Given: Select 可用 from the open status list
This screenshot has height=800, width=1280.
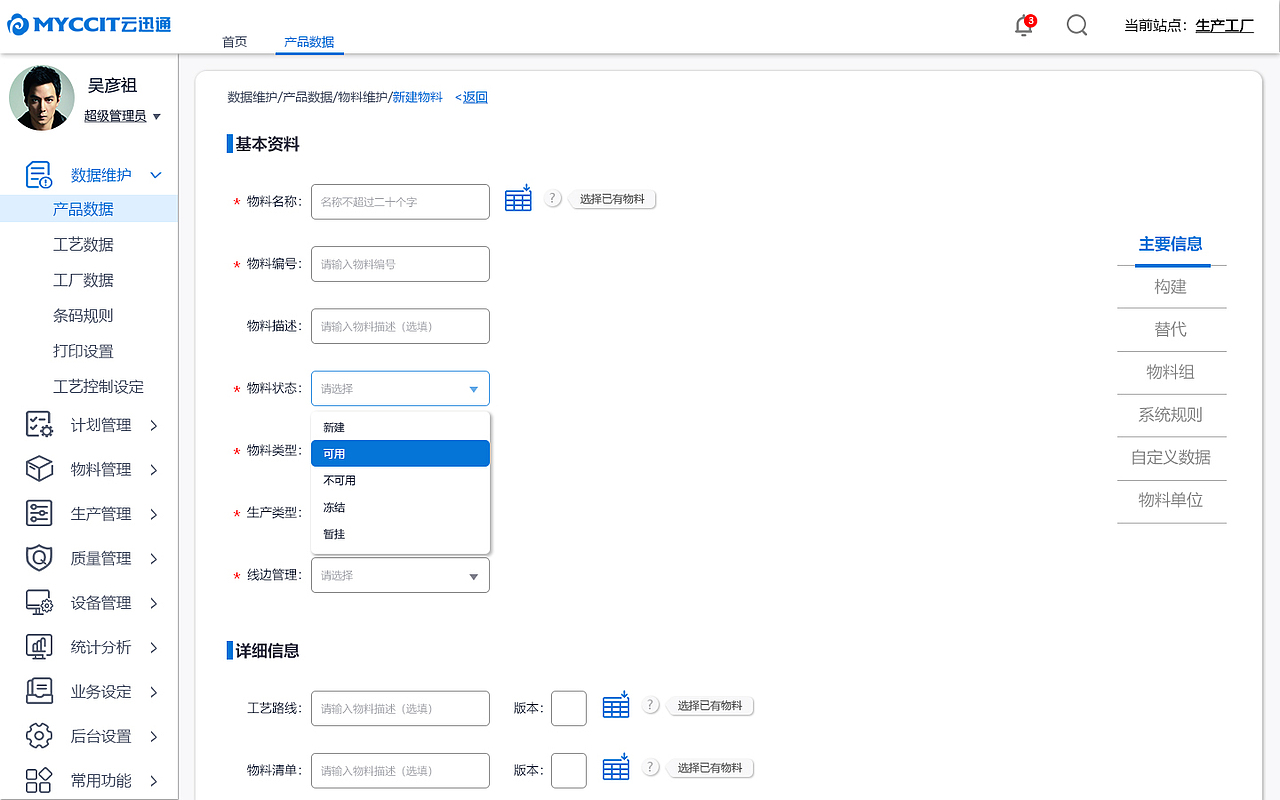Looking at the screenshot, I should tap(400, 453).
